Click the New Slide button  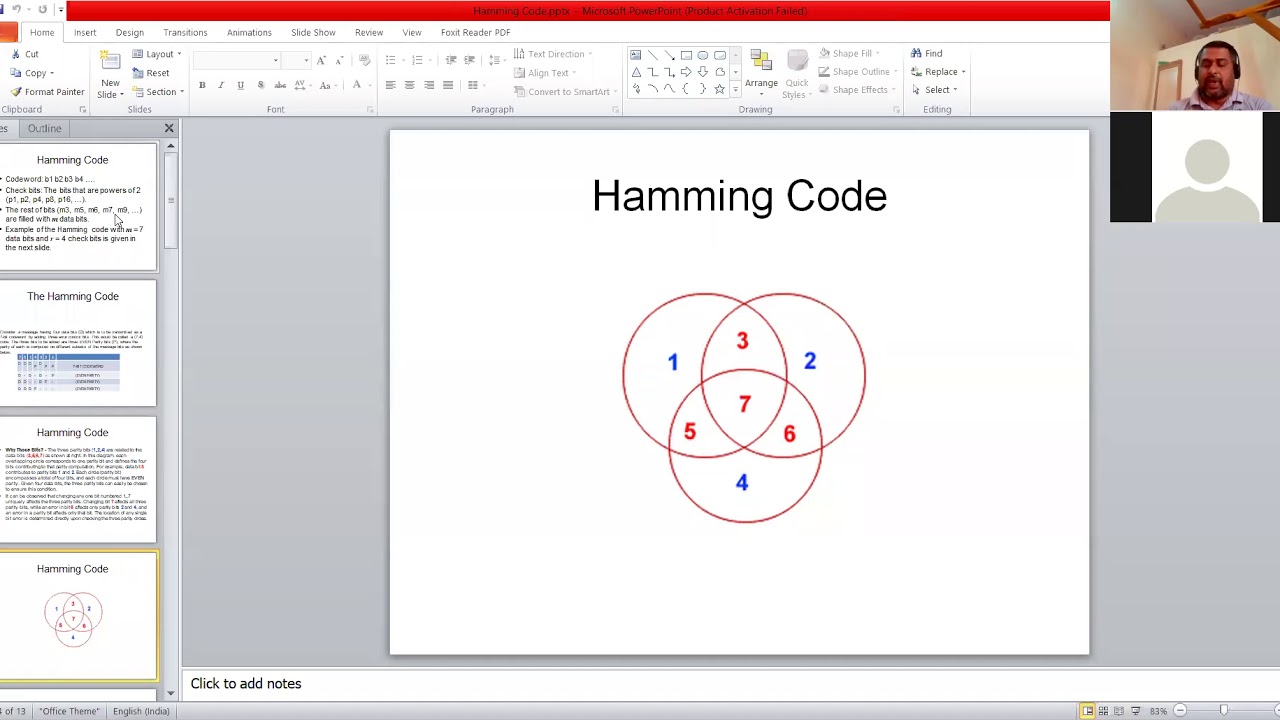110,75
